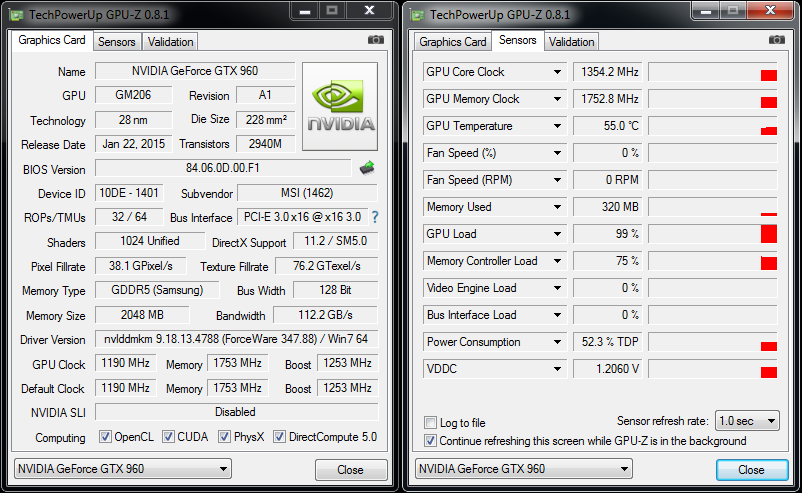The height and width of the screenshot is (493, 802).
Task: Minimize the right GPU-Z window
Action: 706,11
